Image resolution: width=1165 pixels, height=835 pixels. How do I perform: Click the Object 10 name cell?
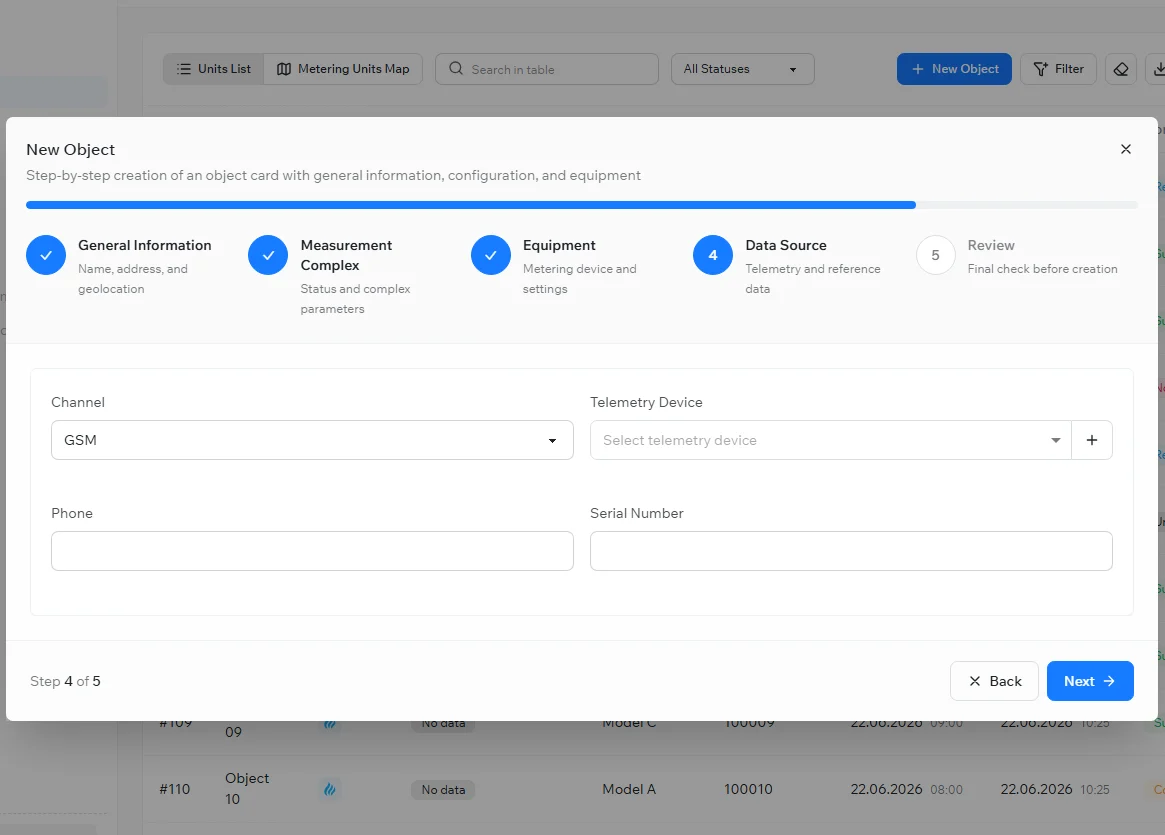pyautogui.click(x=247, y=788)
